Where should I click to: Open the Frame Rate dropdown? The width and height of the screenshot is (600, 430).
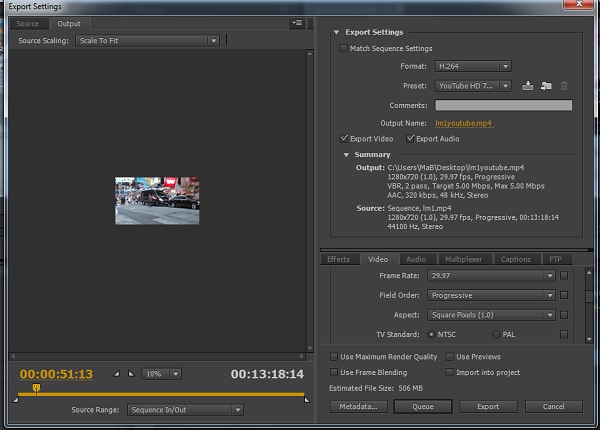[x=490, y=275]
